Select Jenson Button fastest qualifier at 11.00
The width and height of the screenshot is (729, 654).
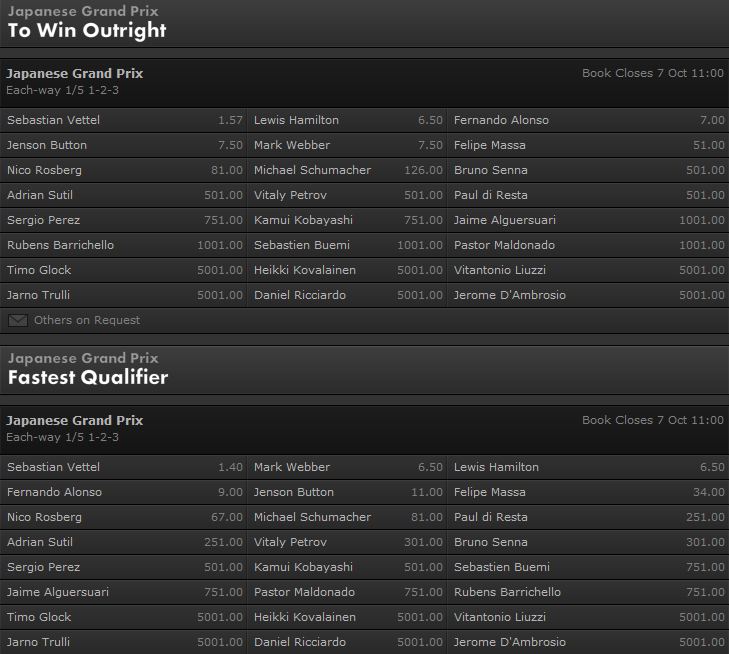pyautogui.click(x=347, y=493)
